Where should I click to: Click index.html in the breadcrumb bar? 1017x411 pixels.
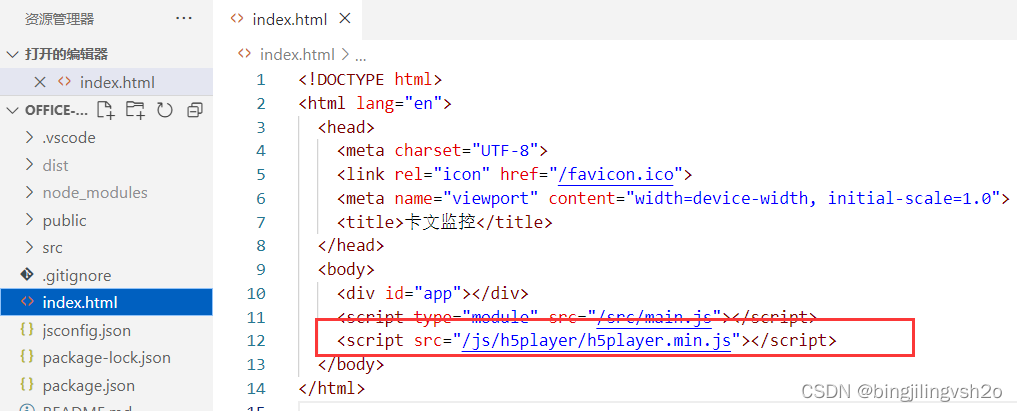tap(297, 54)
